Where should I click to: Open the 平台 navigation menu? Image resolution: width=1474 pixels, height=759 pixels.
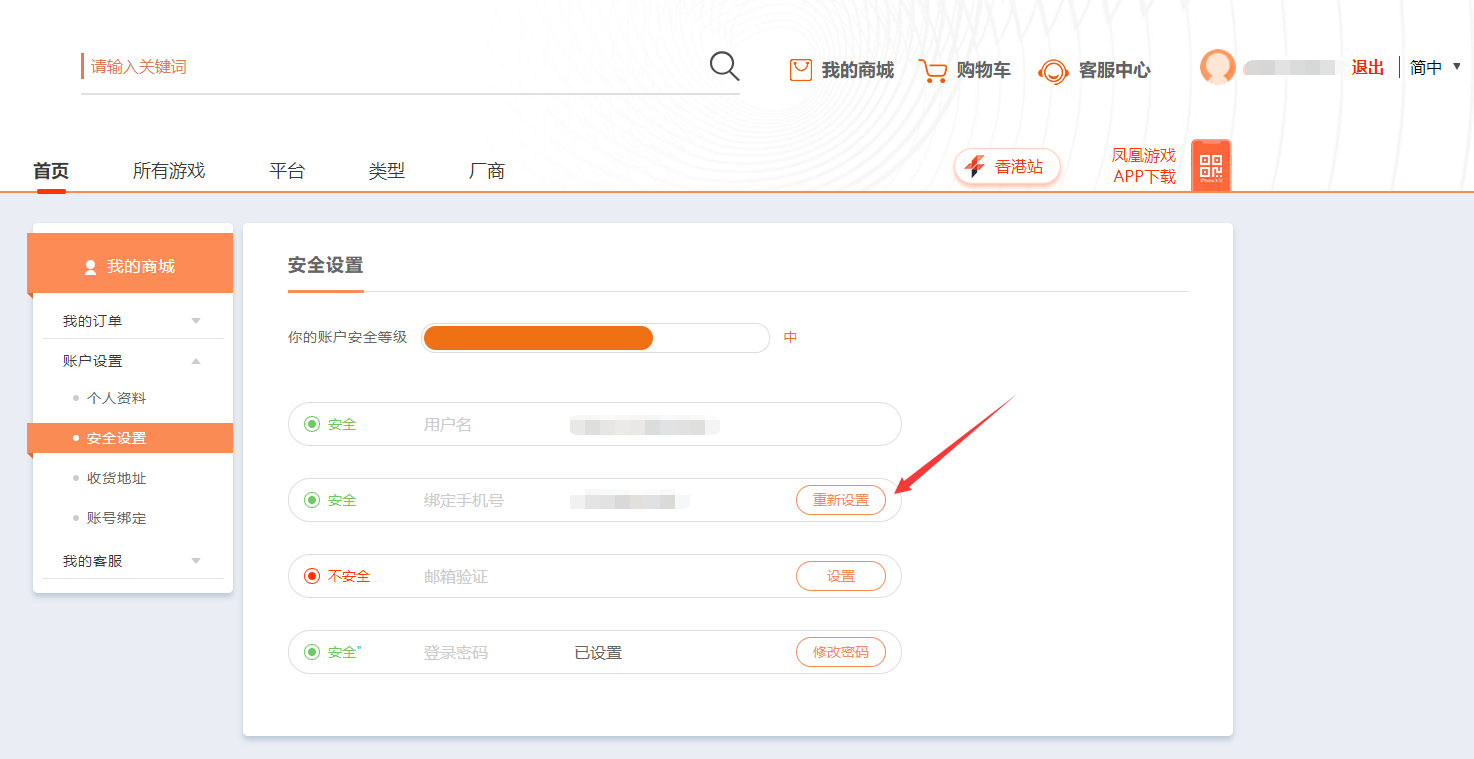click(x=286, y=170)
